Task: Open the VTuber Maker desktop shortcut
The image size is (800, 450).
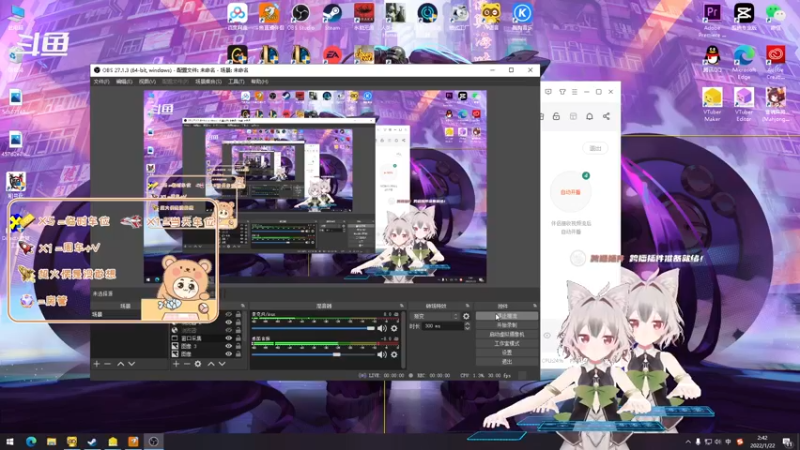Action: (712, 104)
